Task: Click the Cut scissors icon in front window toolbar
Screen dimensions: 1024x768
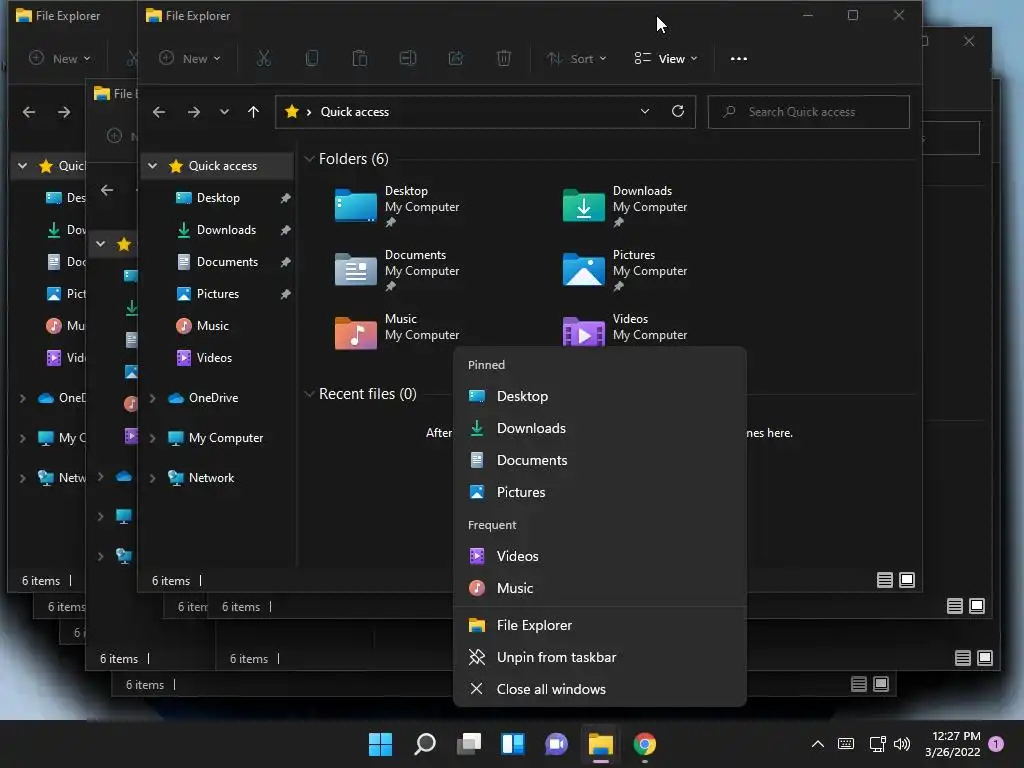Action: tap(263, 59)
